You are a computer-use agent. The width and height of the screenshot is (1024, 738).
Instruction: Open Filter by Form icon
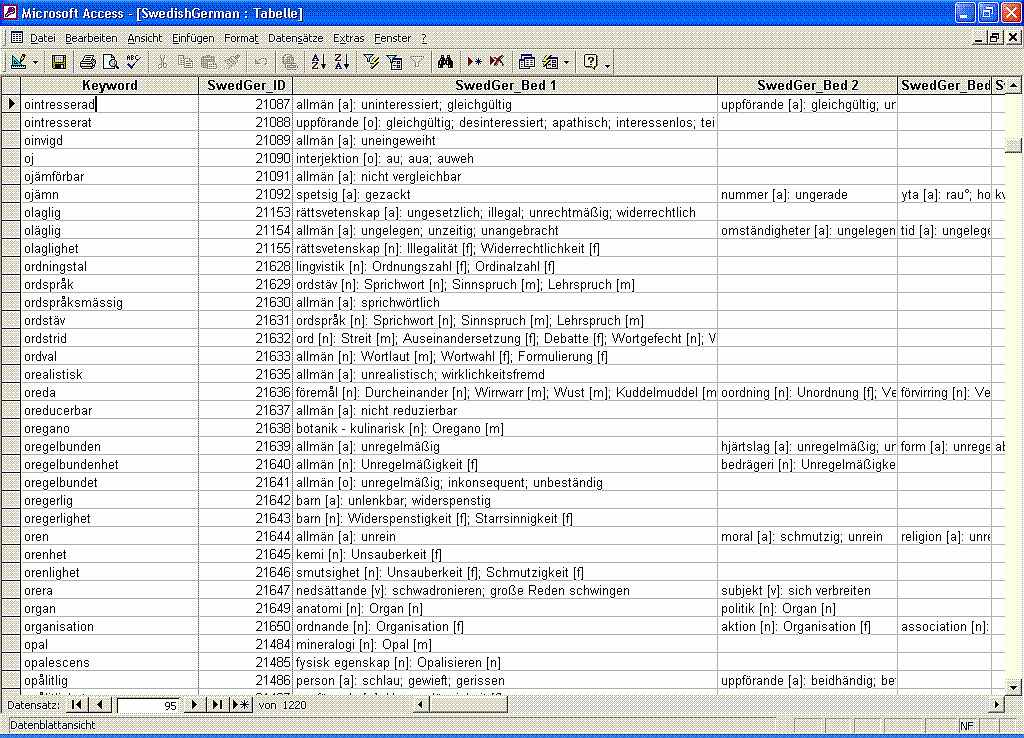point(394,62)
